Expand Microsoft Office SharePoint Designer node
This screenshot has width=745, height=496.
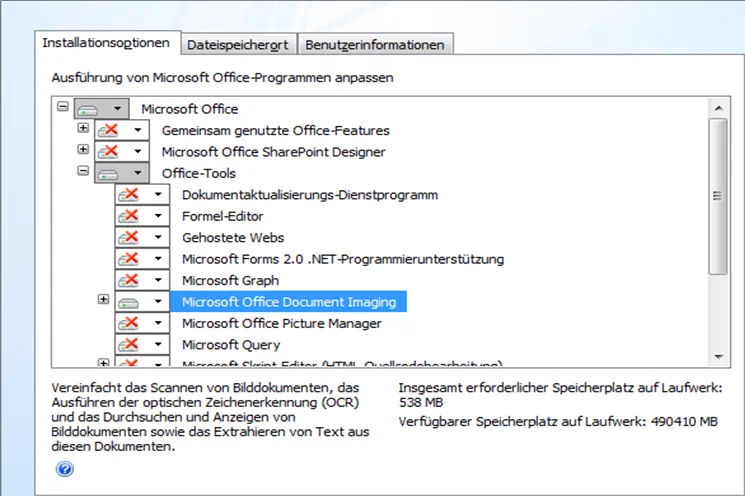[x=83, y=149]
